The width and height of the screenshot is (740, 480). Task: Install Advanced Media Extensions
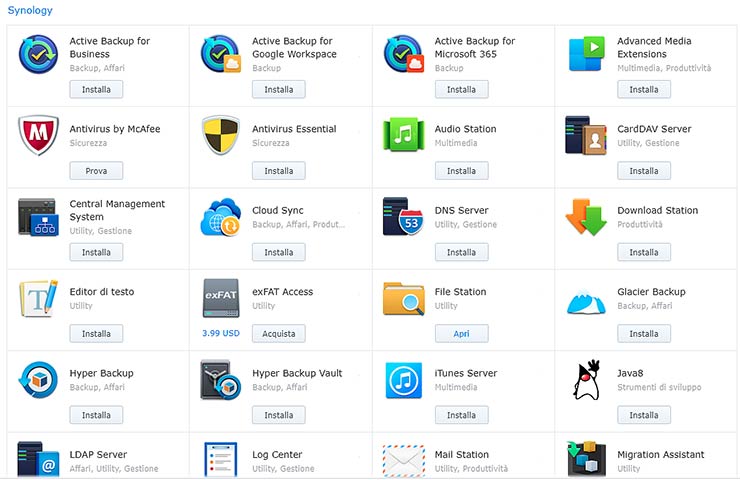(x=644, y=89)
